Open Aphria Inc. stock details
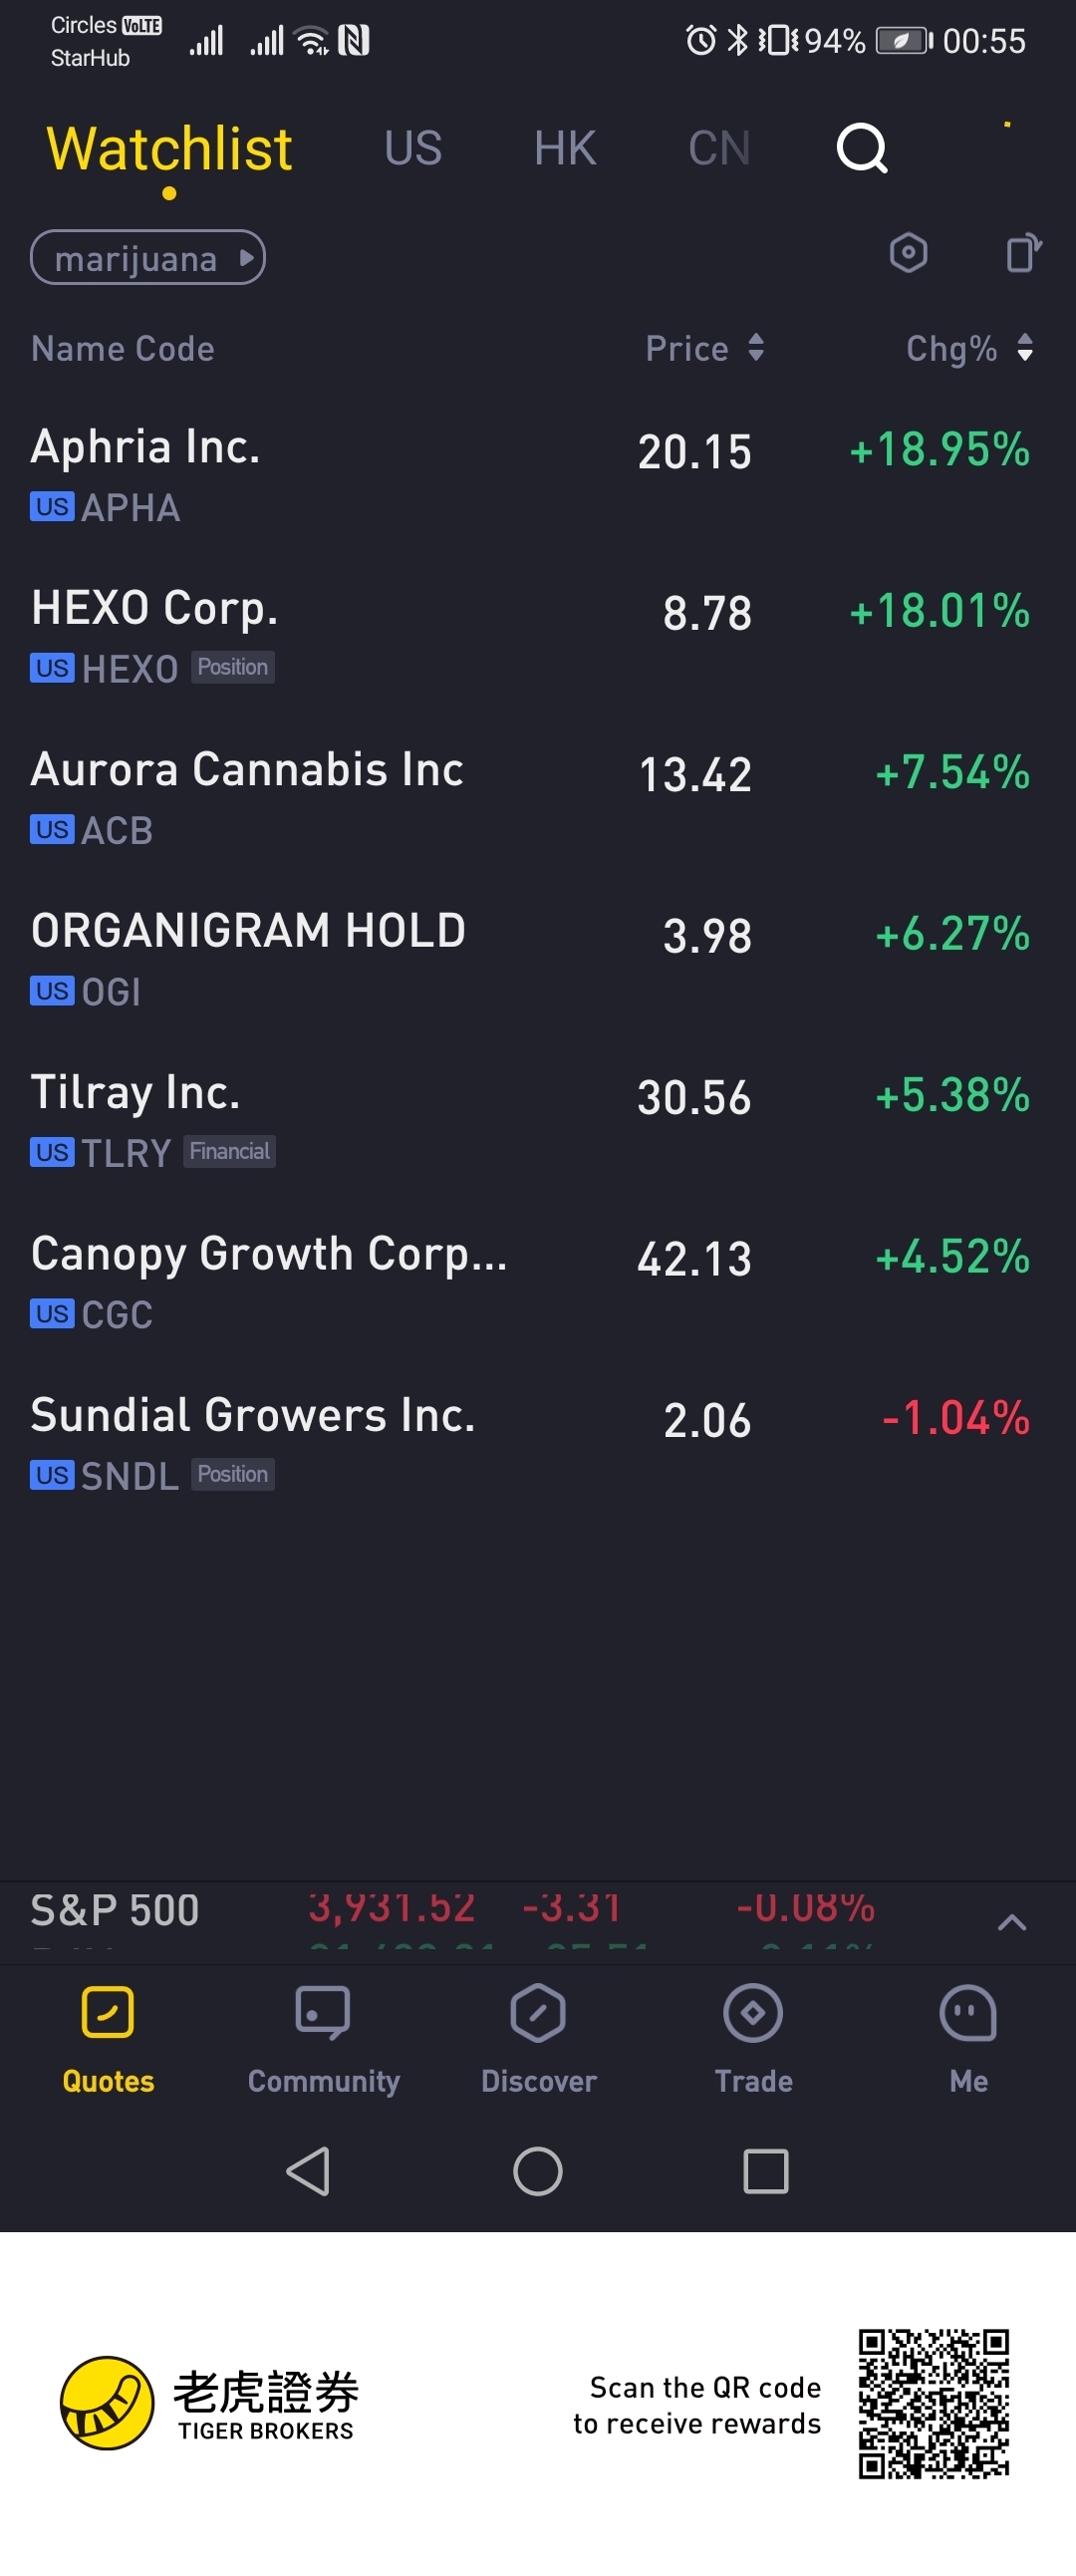This screenshot has height=2576, width=1076. pyautogui.click(x=538, y=476)
